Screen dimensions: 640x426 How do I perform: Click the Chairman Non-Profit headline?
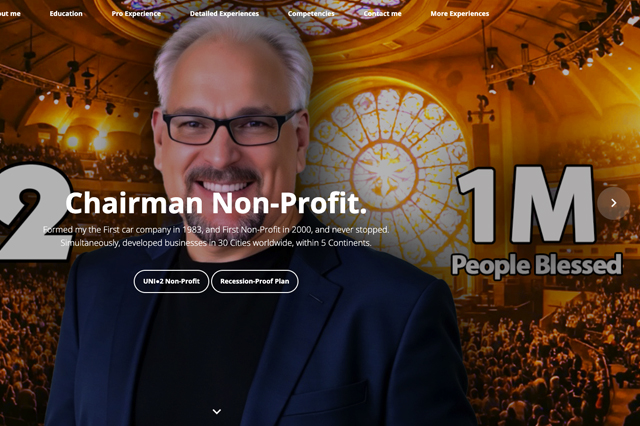pyautogui.click(x=216, y=203)
